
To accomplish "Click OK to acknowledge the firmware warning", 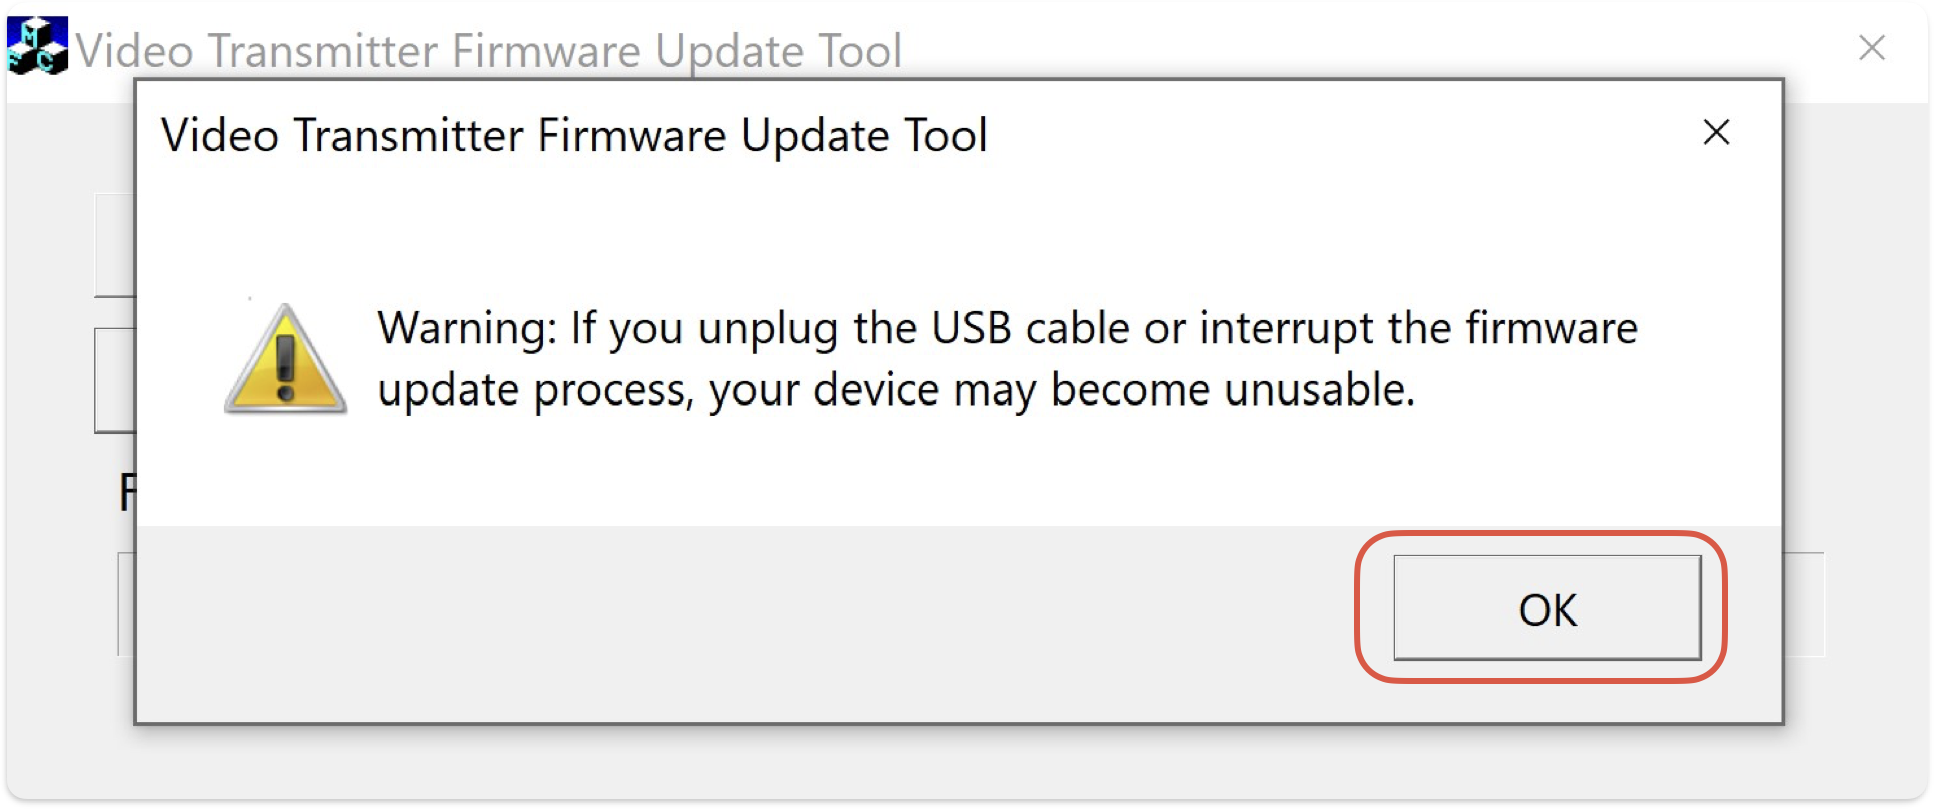I will click(1546, 608).
